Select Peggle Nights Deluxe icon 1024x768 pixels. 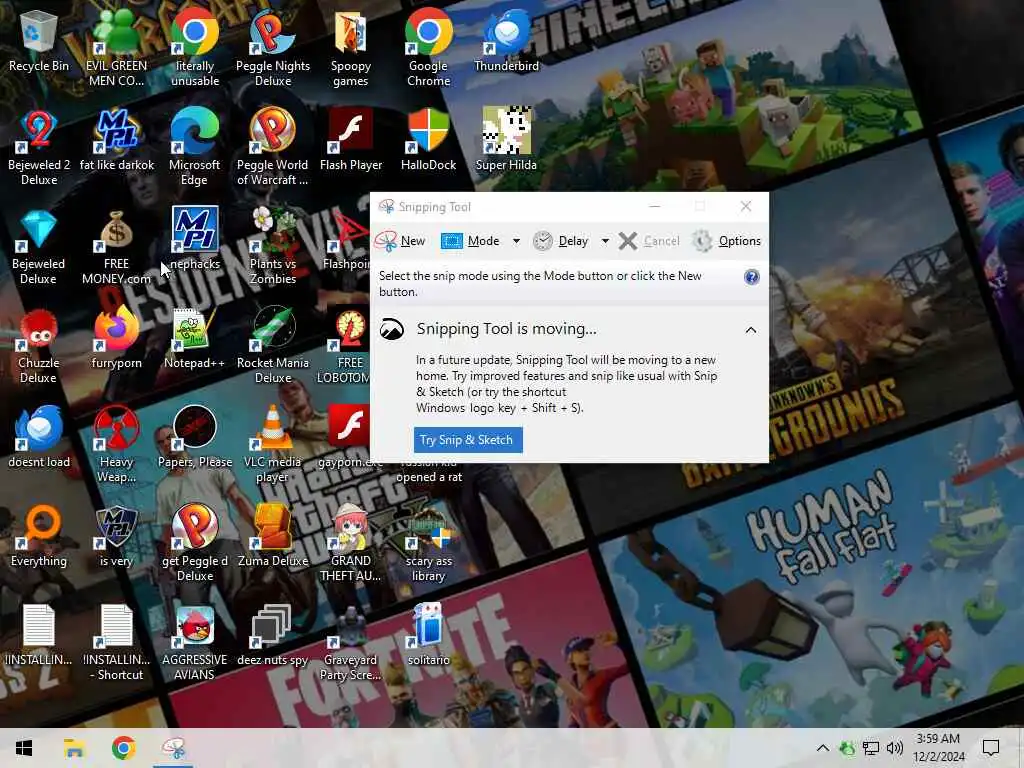click(x=273, y=48)
